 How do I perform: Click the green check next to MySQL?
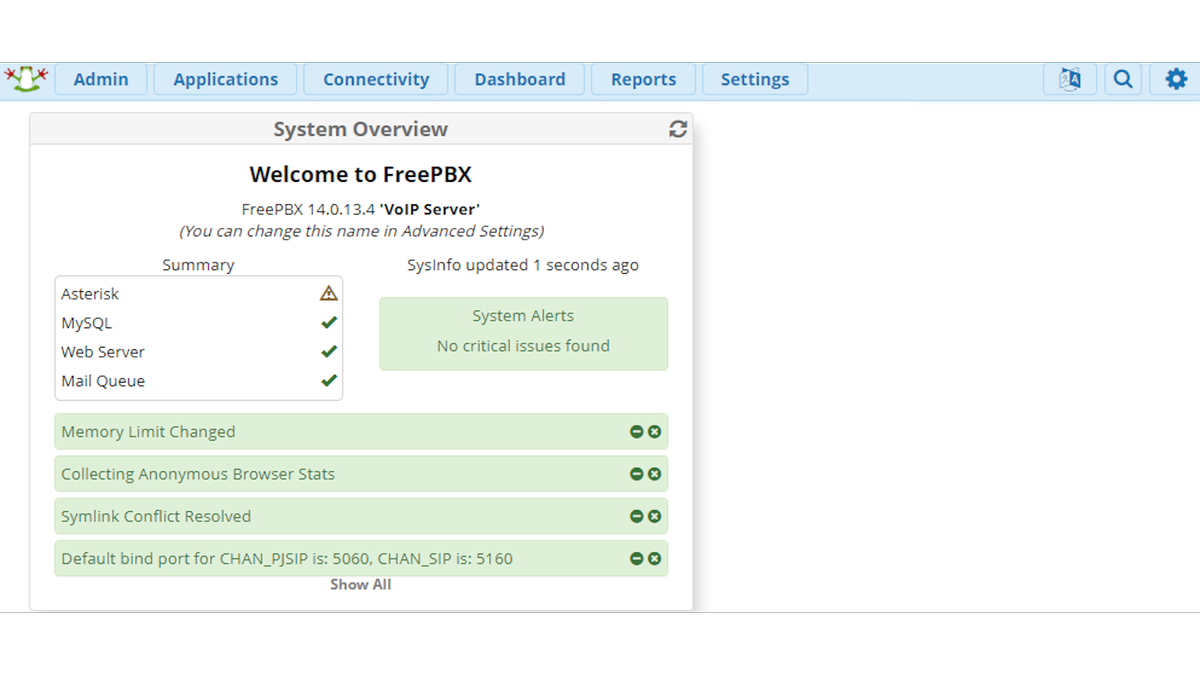(x=328, y=322)
